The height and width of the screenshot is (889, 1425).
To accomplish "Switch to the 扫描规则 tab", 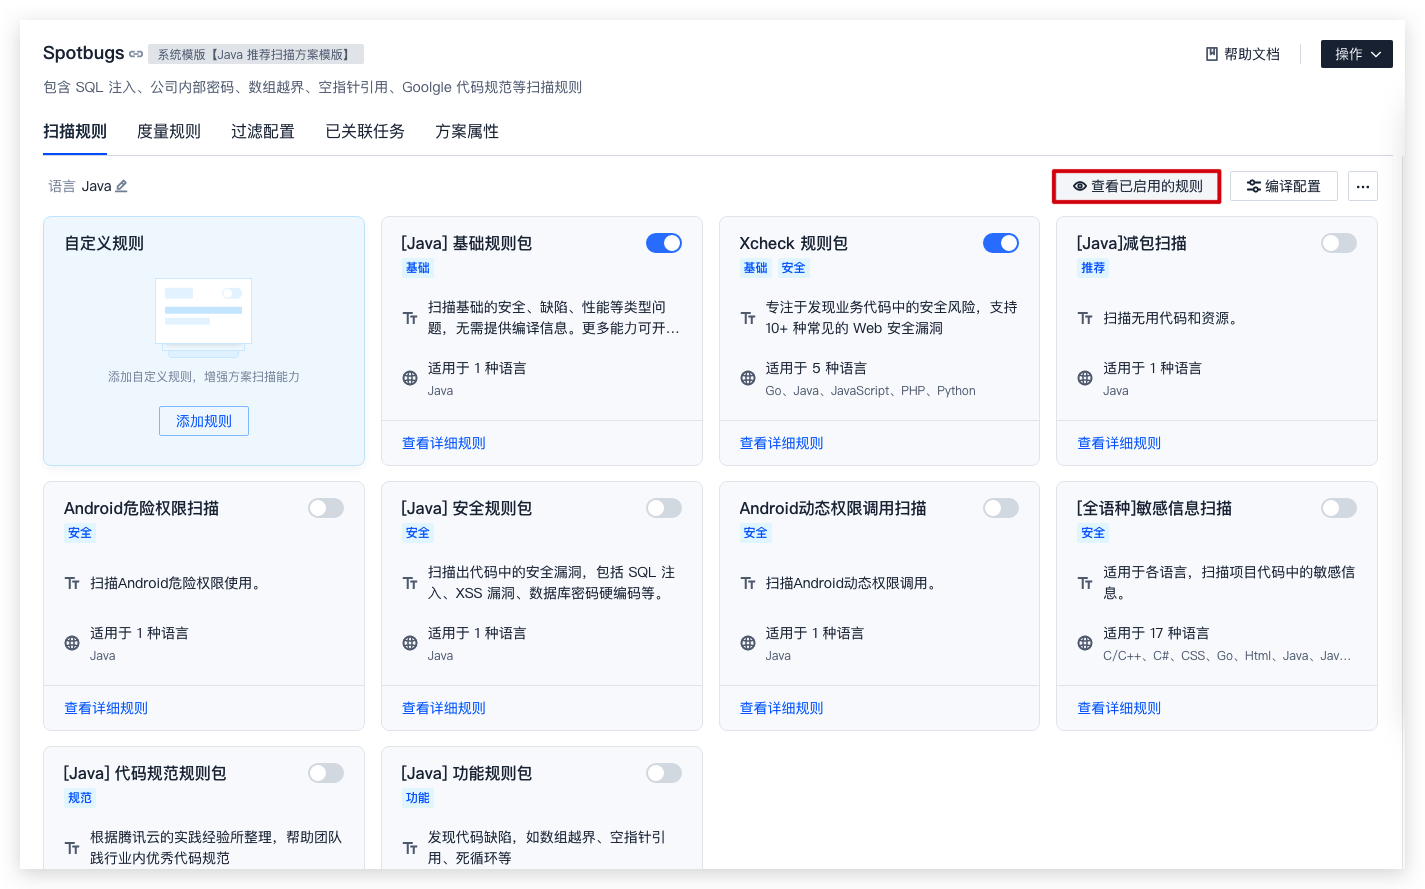I will click(x=75, y=131).
